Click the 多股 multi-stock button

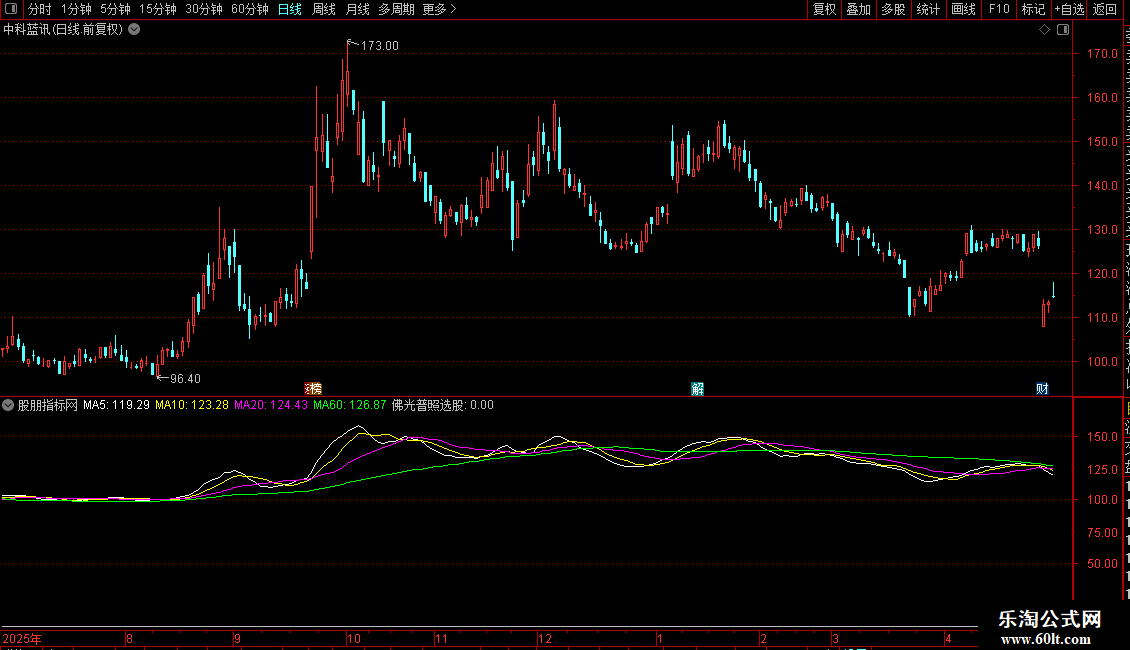(893, 9)
